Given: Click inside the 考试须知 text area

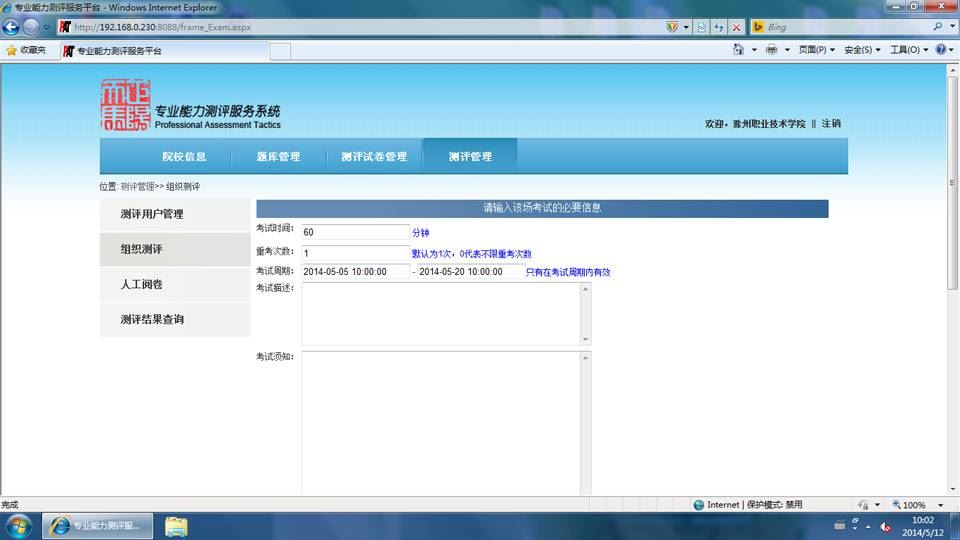Looking at the screenshot, I should [x=441, y=424].
